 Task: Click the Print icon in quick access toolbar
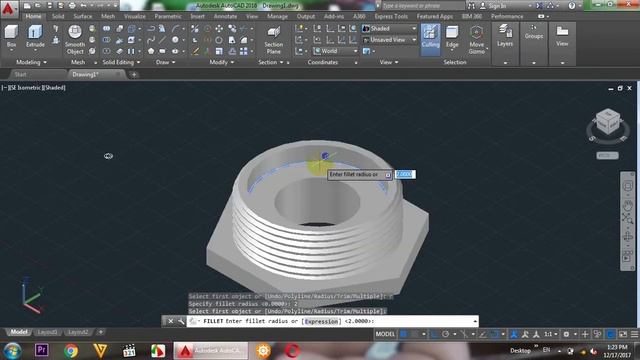(72, 6)
